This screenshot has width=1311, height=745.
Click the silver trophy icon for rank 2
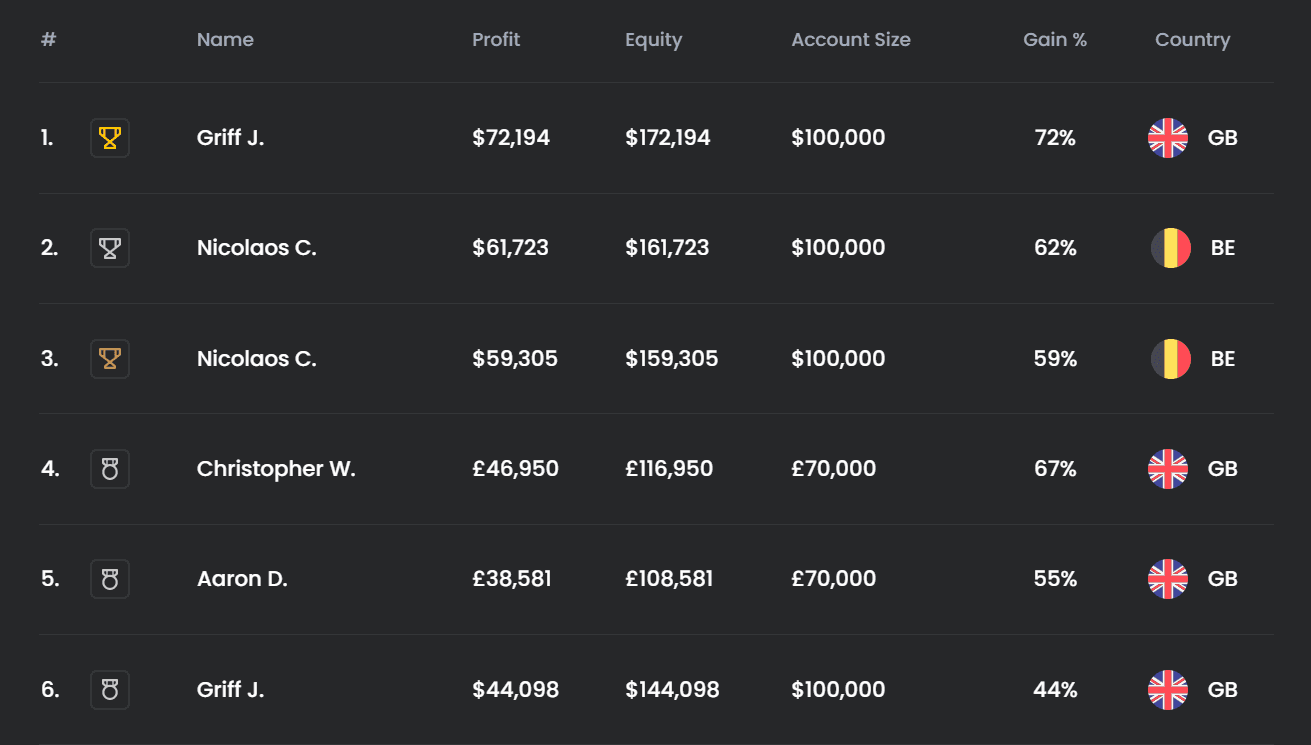(x=110, y=248)
